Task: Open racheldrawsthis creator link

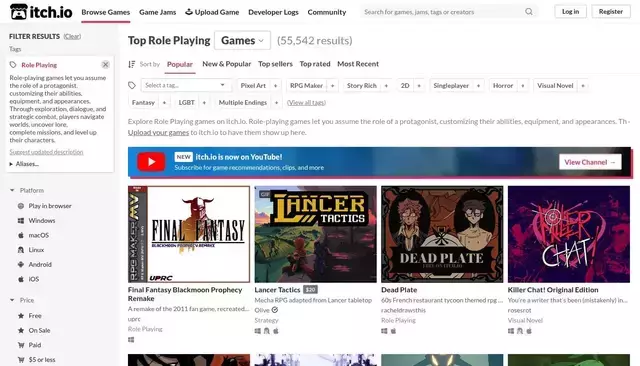Action: point(403,310)
